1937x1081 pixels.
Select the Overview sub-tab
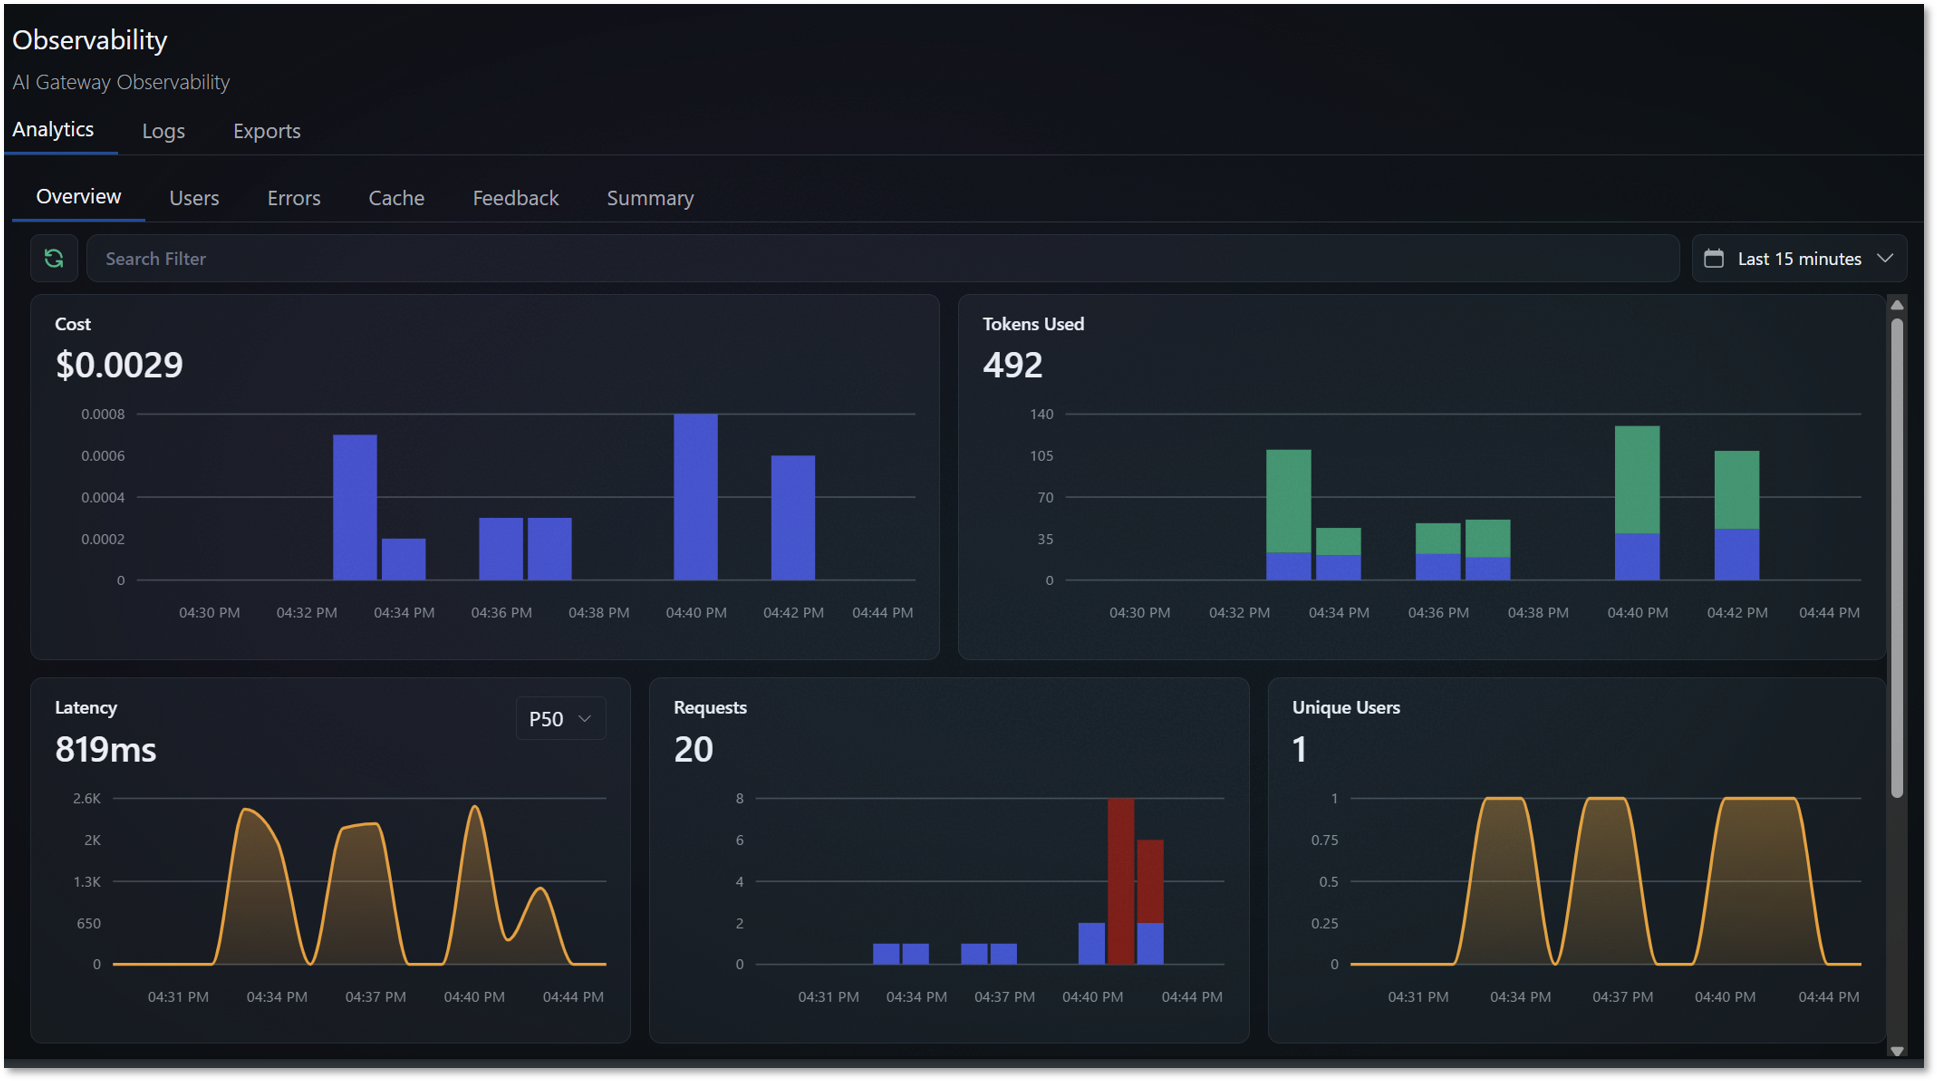click(79, 197)
